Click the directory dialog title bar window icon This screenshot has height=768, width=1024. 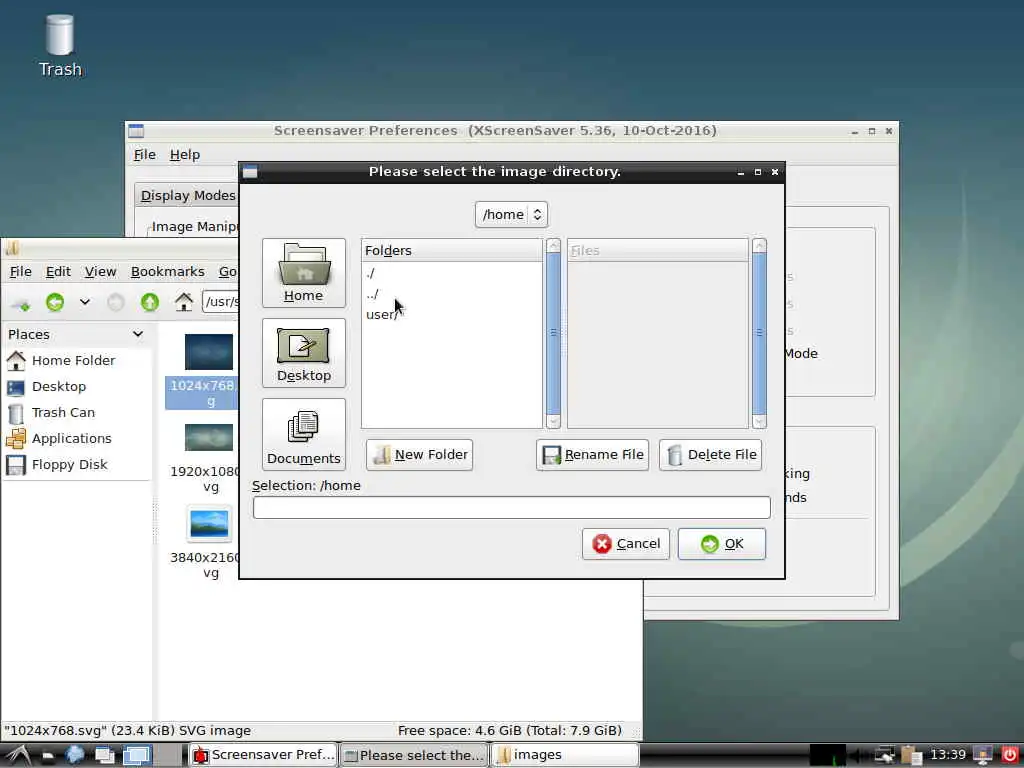pos(250,172)
